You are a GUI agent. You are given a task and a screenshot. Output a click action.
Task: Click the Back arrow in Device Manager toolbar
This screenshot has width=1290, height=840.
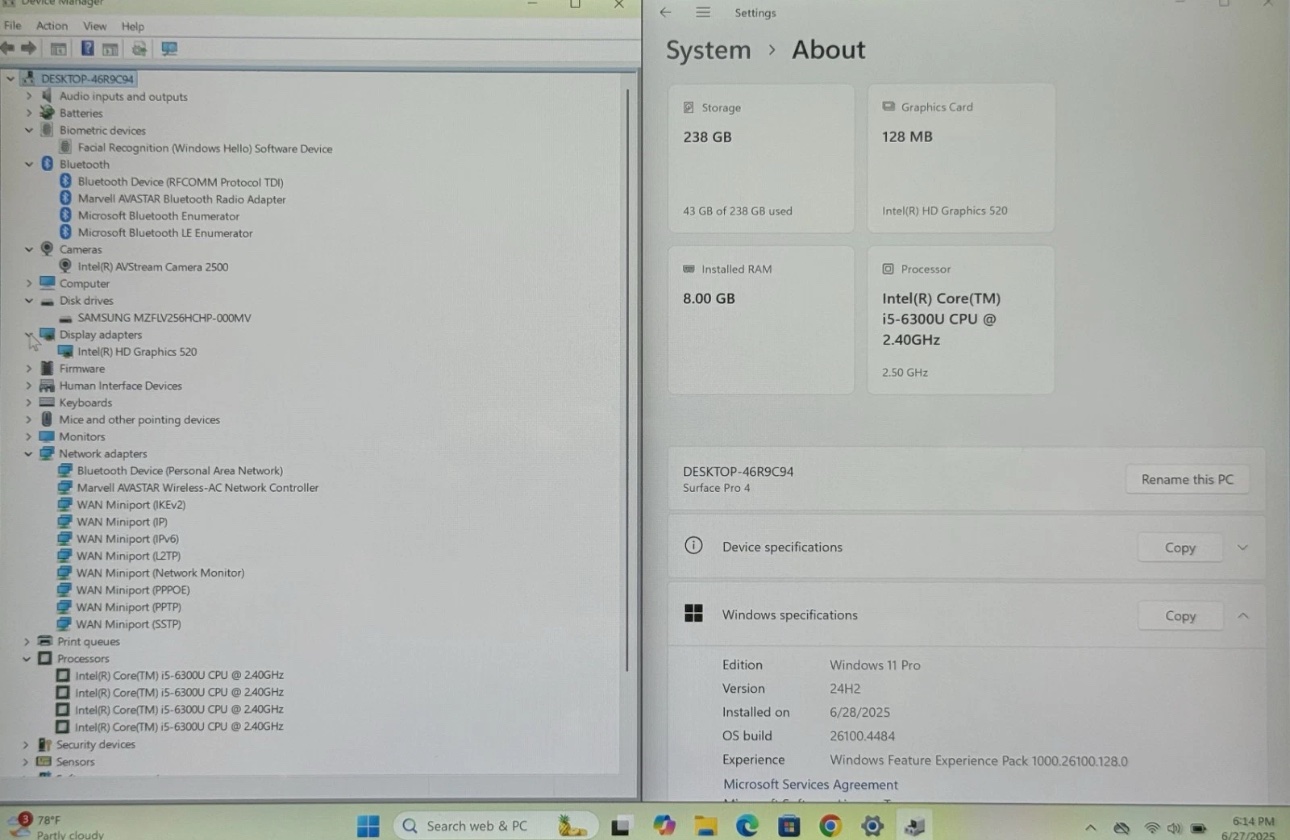pyautogui.click(x=8, y=48)
